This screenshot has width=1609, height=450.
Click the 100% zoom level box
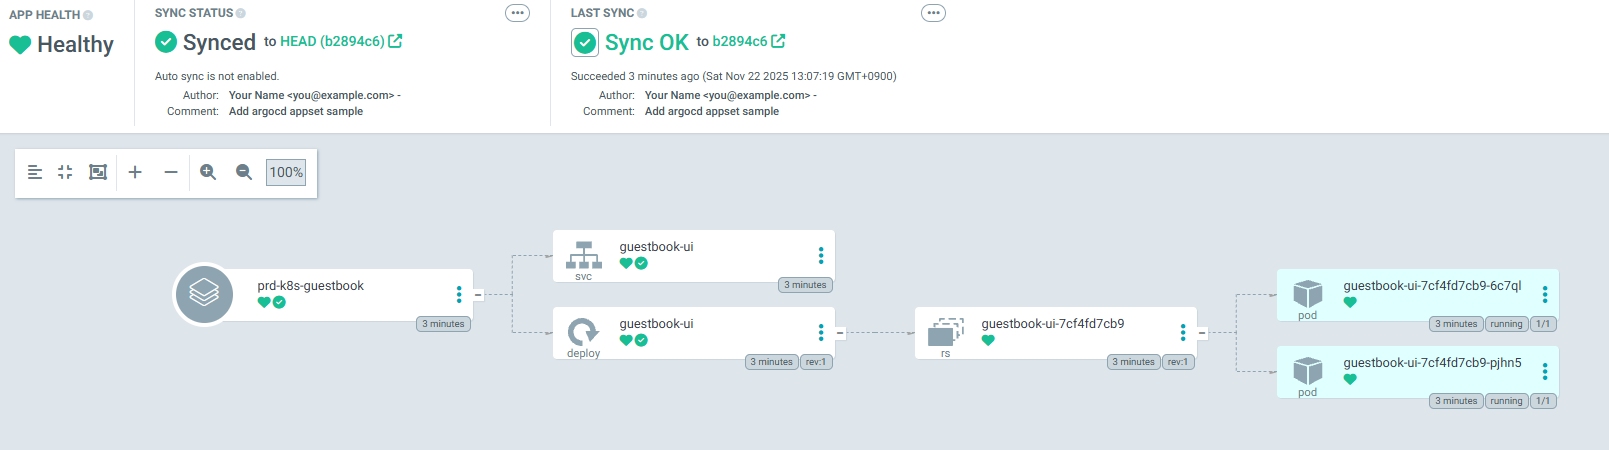pos(286,172)
